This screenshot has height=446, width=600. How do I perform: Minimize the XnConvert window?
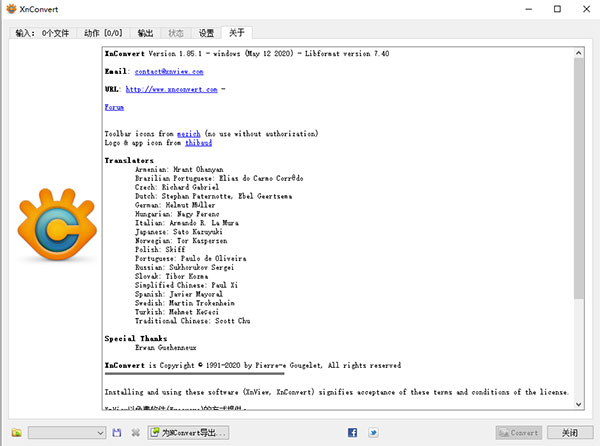529,9
